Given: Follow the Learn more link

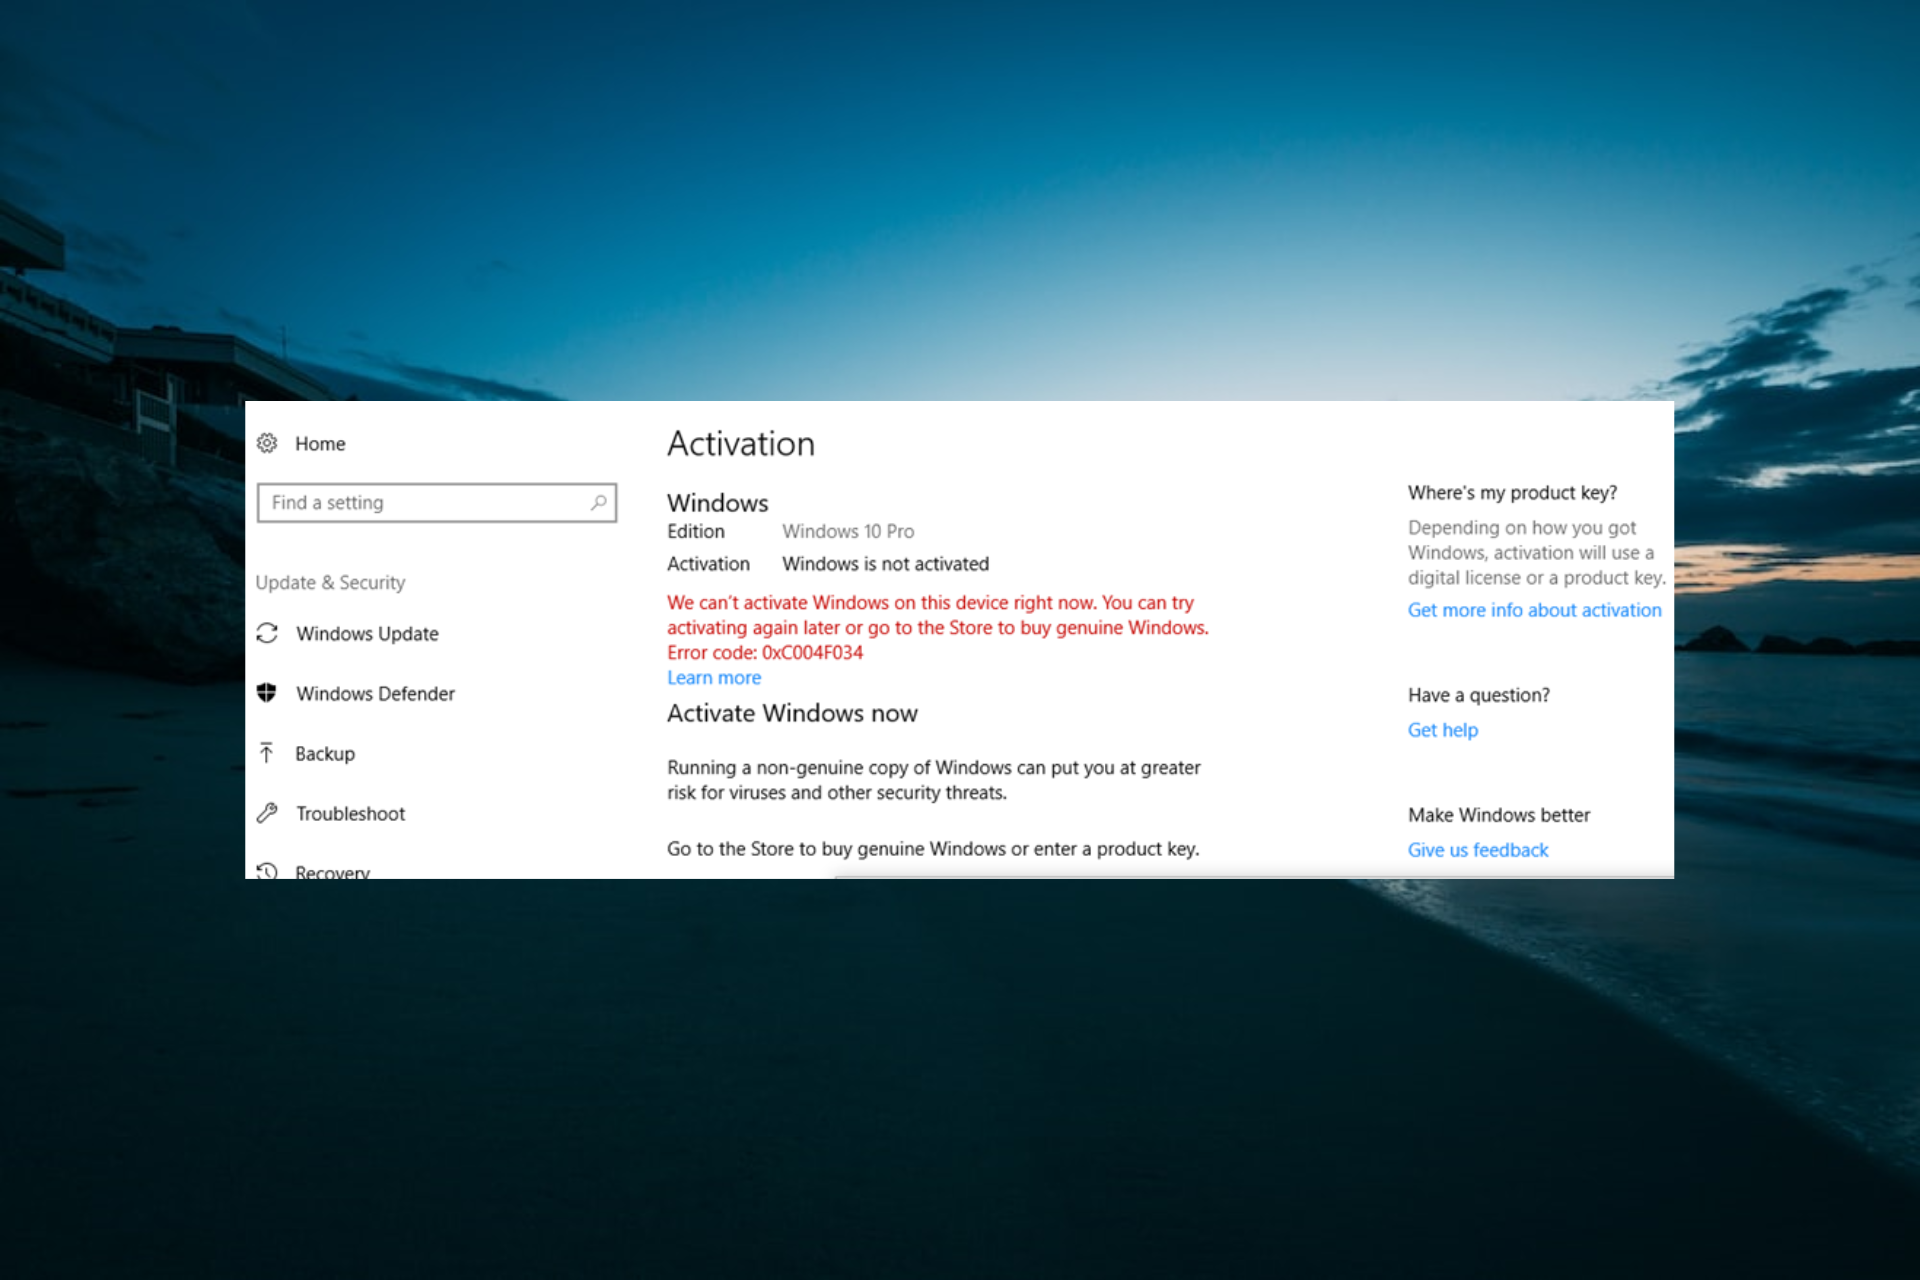Looking at the screenshot, I should tap(714, 678).
